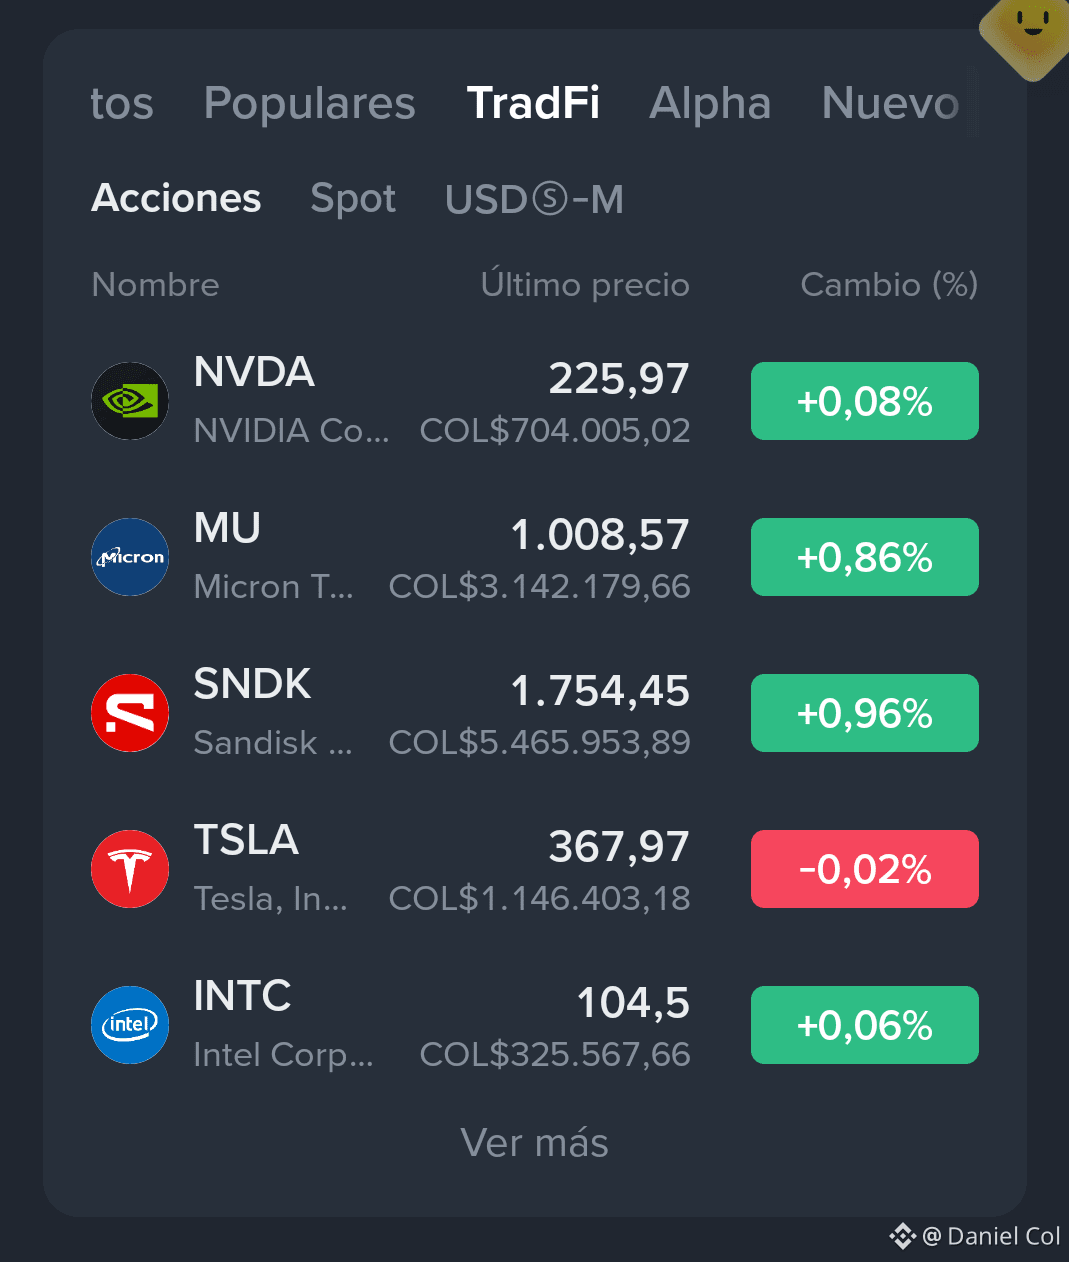Click the Intel logo icon

click(130, 1025)
